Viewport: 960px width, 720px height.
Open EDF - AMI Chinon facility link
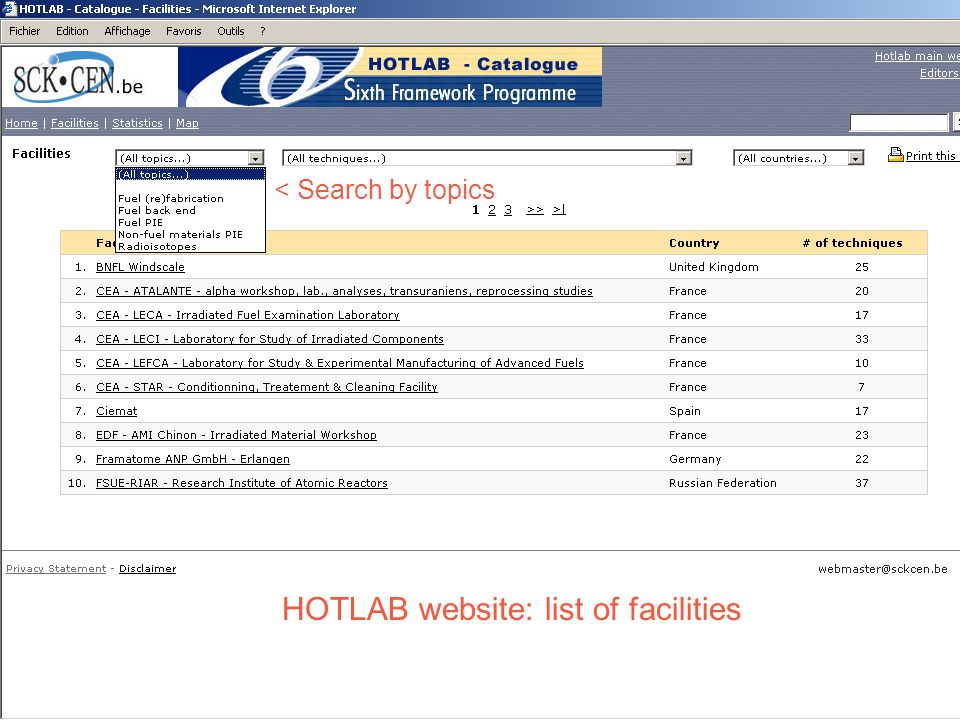[236, 435]
